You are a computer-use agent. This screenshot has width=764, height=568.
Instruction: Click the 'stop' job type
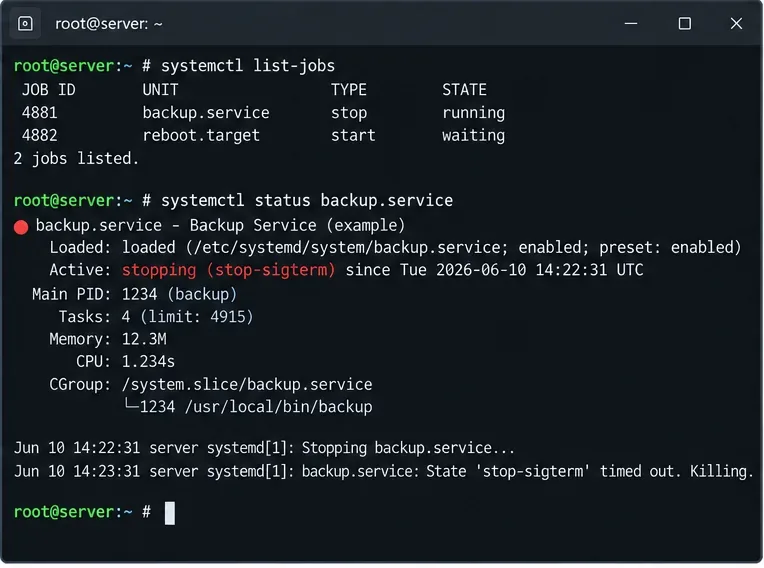pos(349,113)
